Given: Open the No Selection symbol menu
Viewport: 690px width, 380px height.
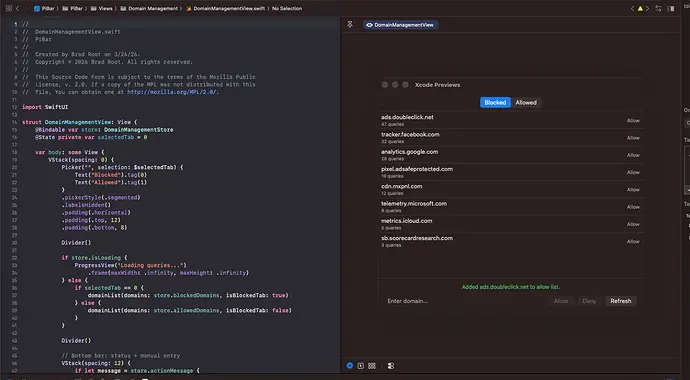Looking at the screenshot, I should 287,8.
